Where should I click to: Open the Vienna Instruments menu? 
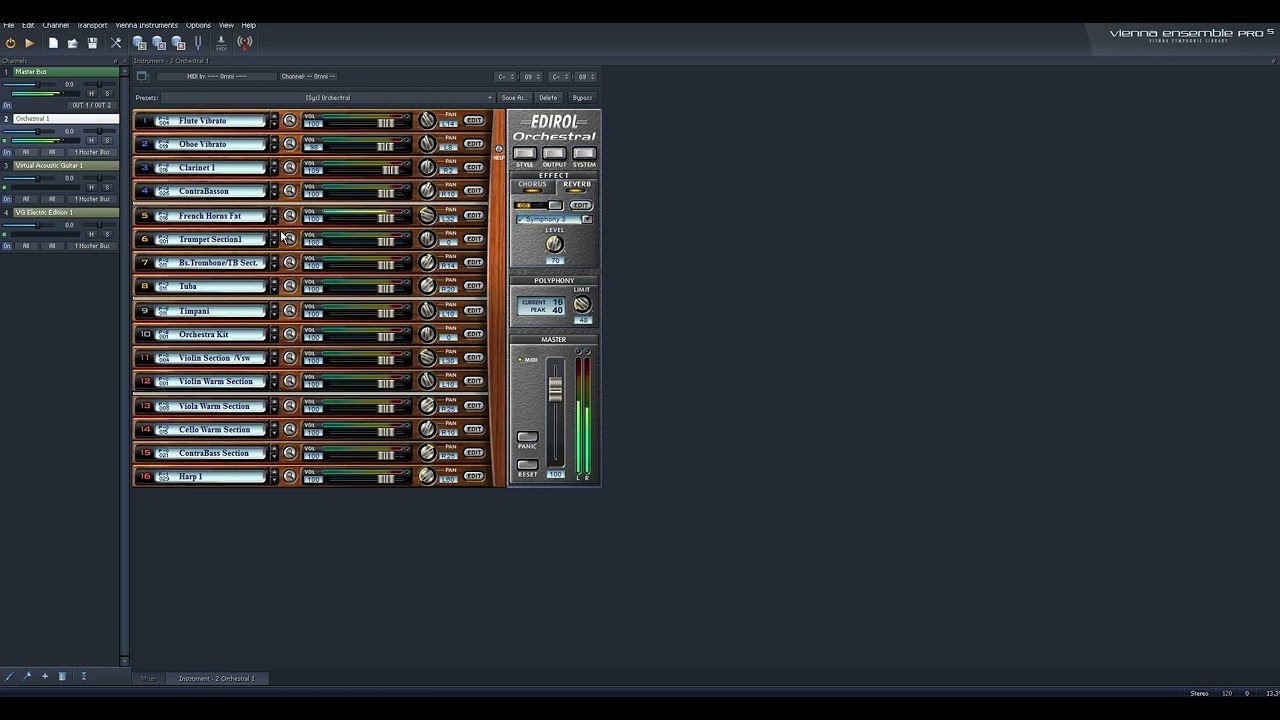click(x=146, y=25)
